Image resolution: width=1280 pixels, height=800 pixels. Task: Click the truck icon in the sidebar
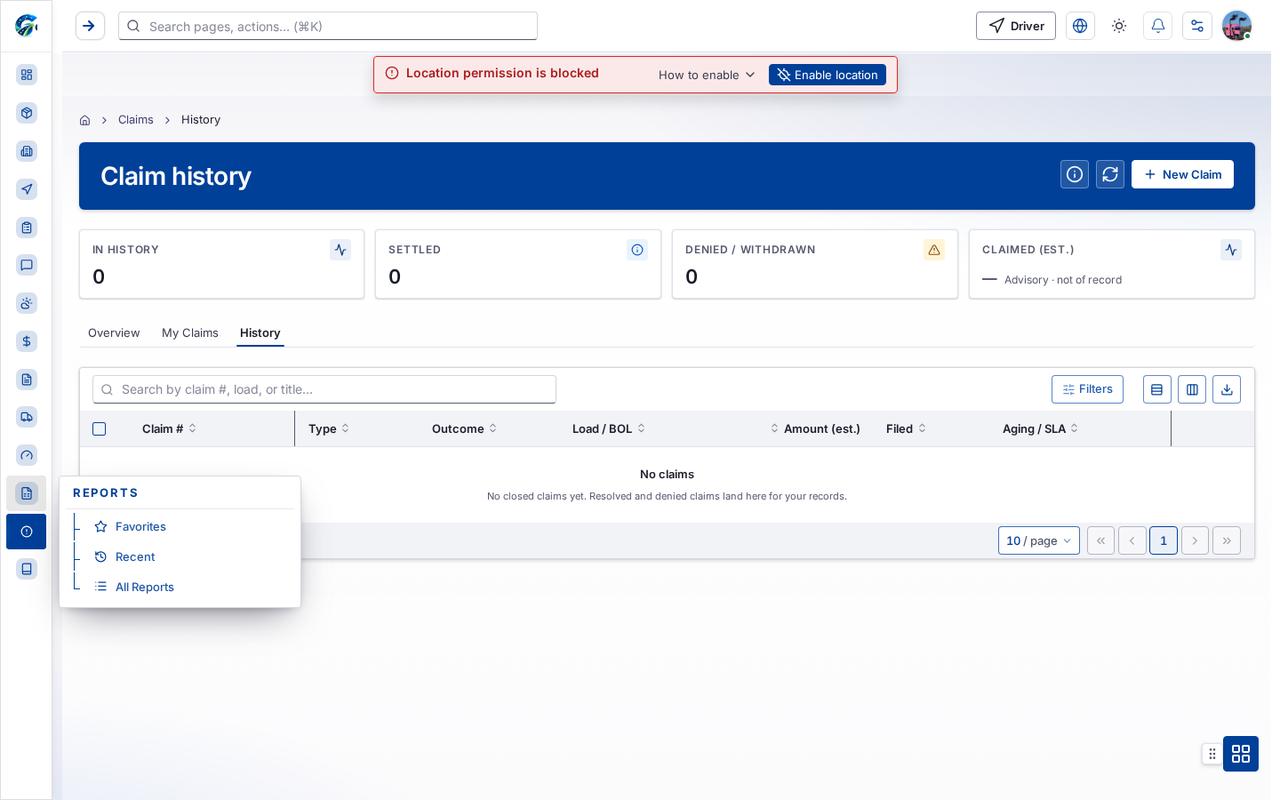click(x=27, y=417)
